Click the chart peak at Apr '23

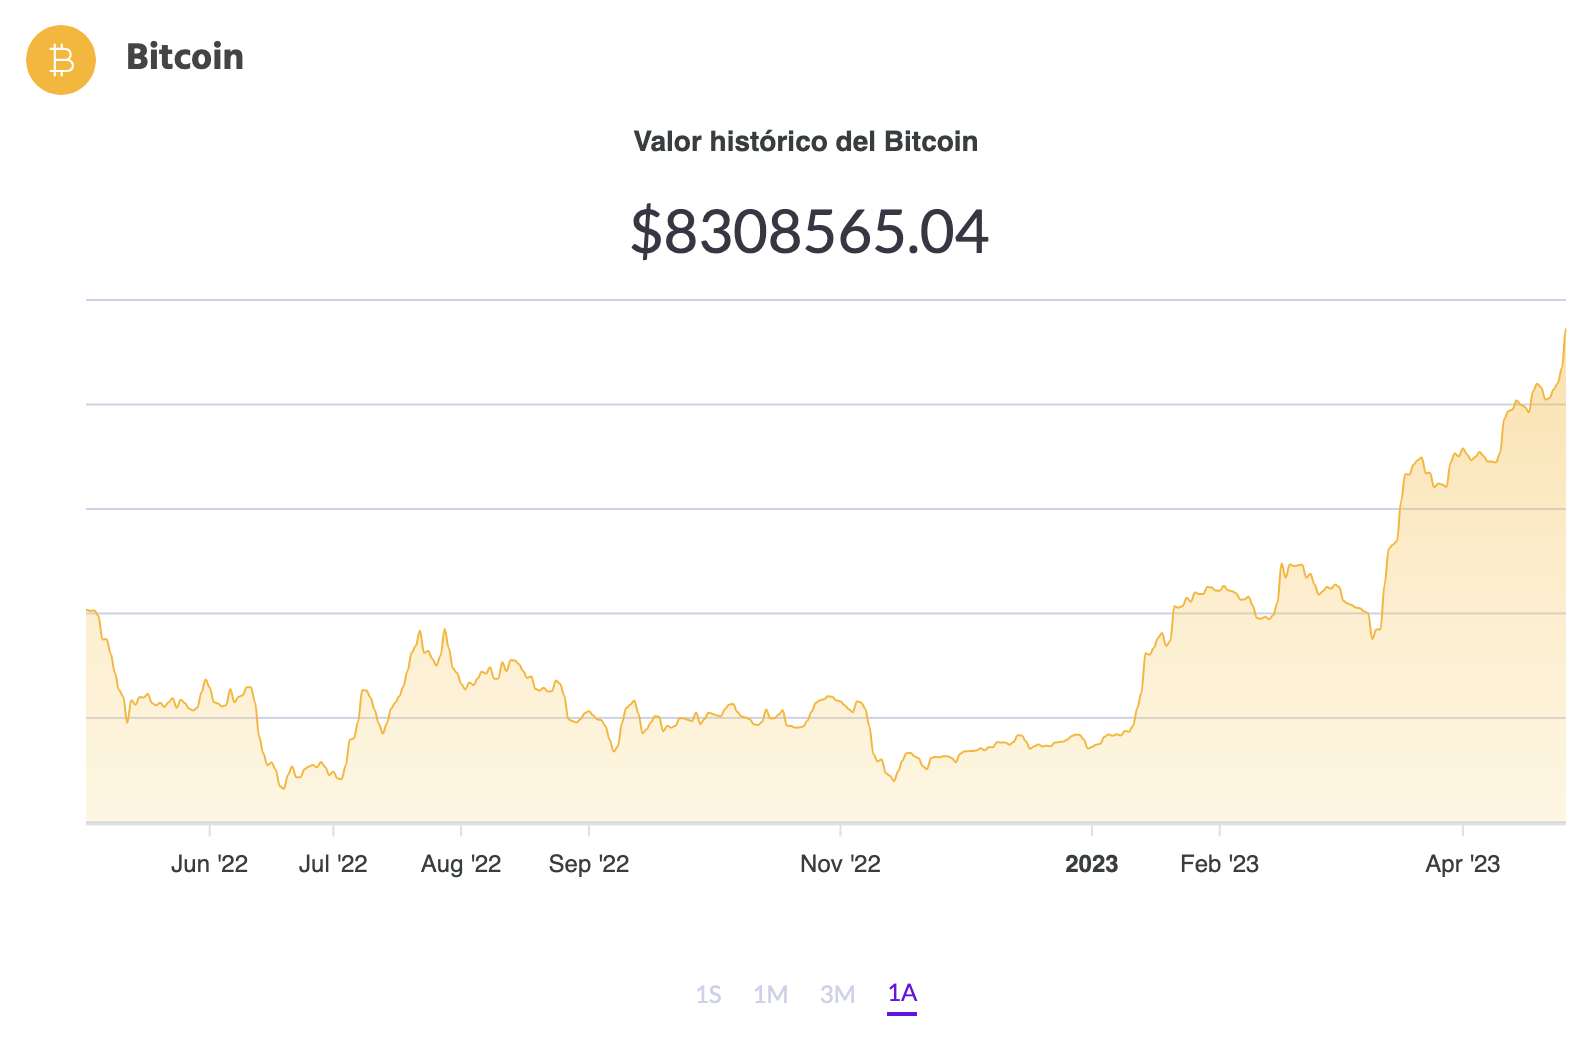tap(1566, 330)
